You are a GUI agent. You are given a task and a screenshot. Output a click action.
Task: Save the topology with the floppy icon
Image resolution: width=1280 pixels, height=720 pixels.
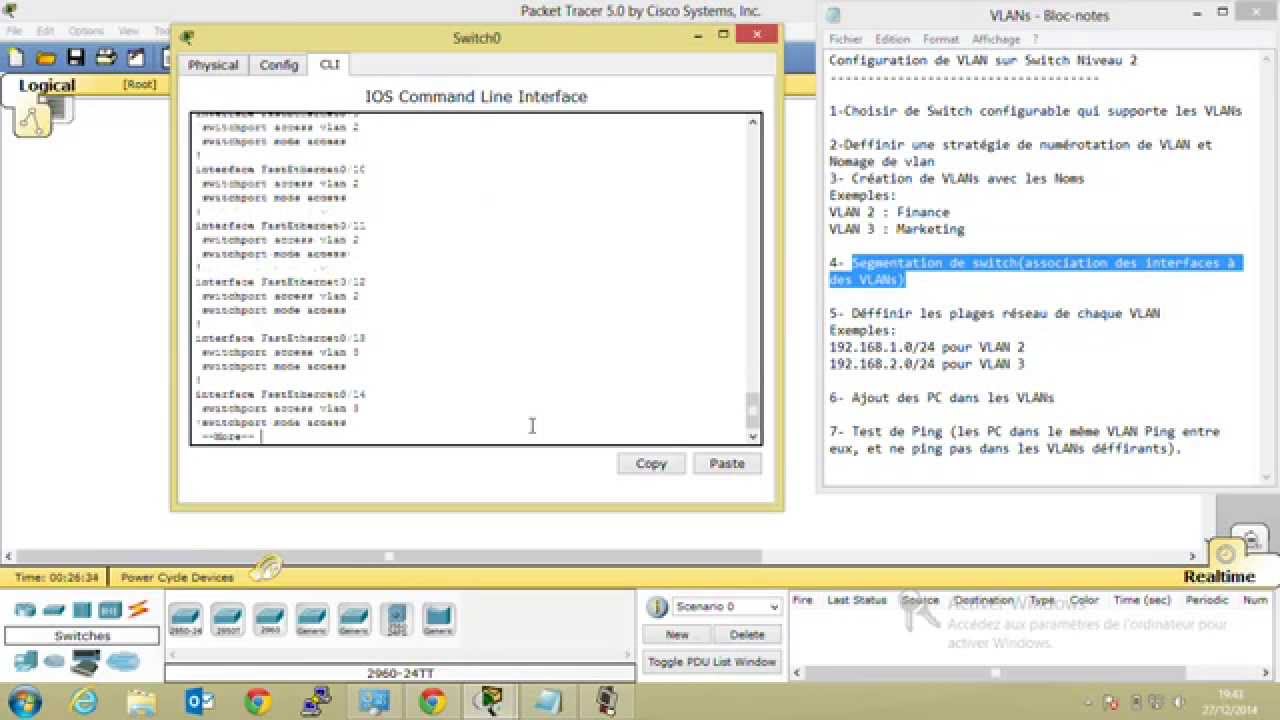pos(75,58)
